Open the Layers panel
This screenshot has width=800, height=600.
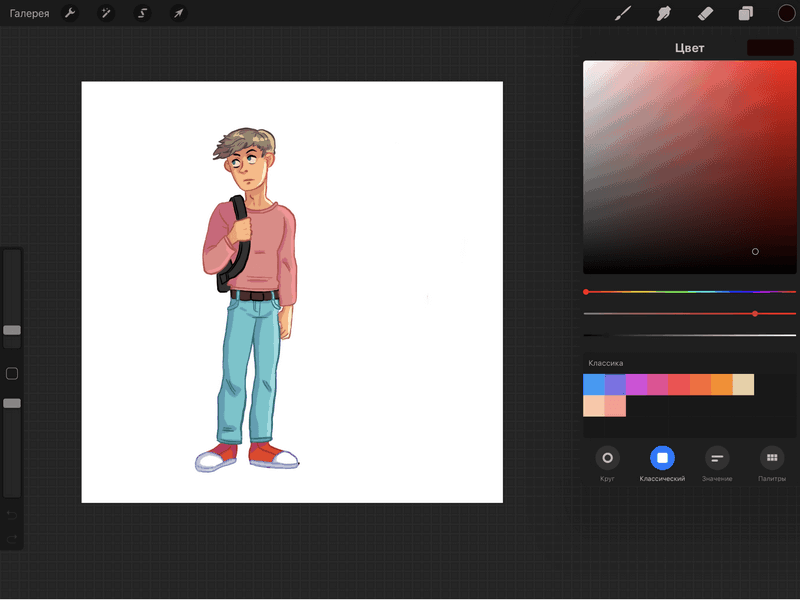(745, 14)
